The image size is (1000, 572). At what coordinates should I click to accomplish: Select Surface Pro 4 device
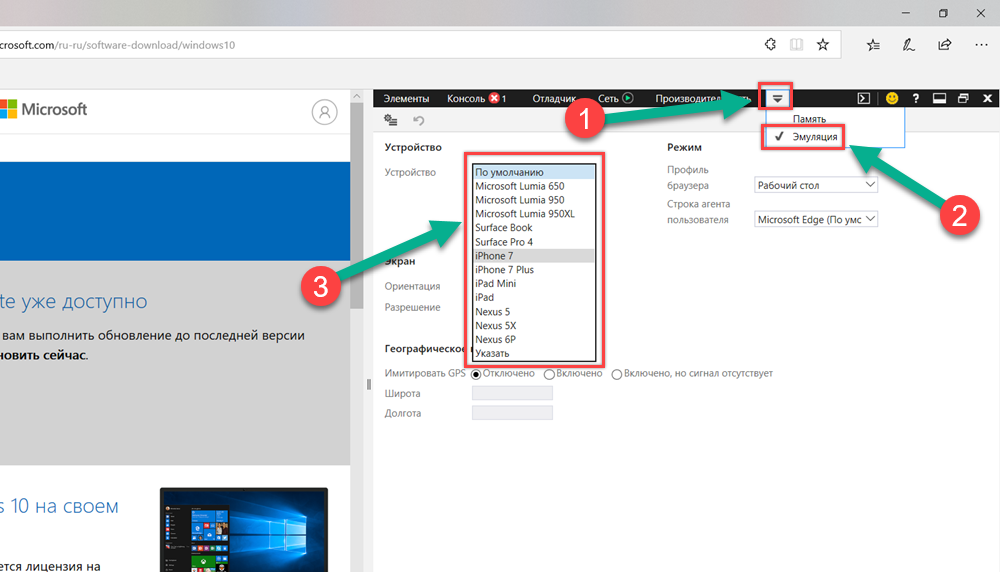tap(534, 242)
